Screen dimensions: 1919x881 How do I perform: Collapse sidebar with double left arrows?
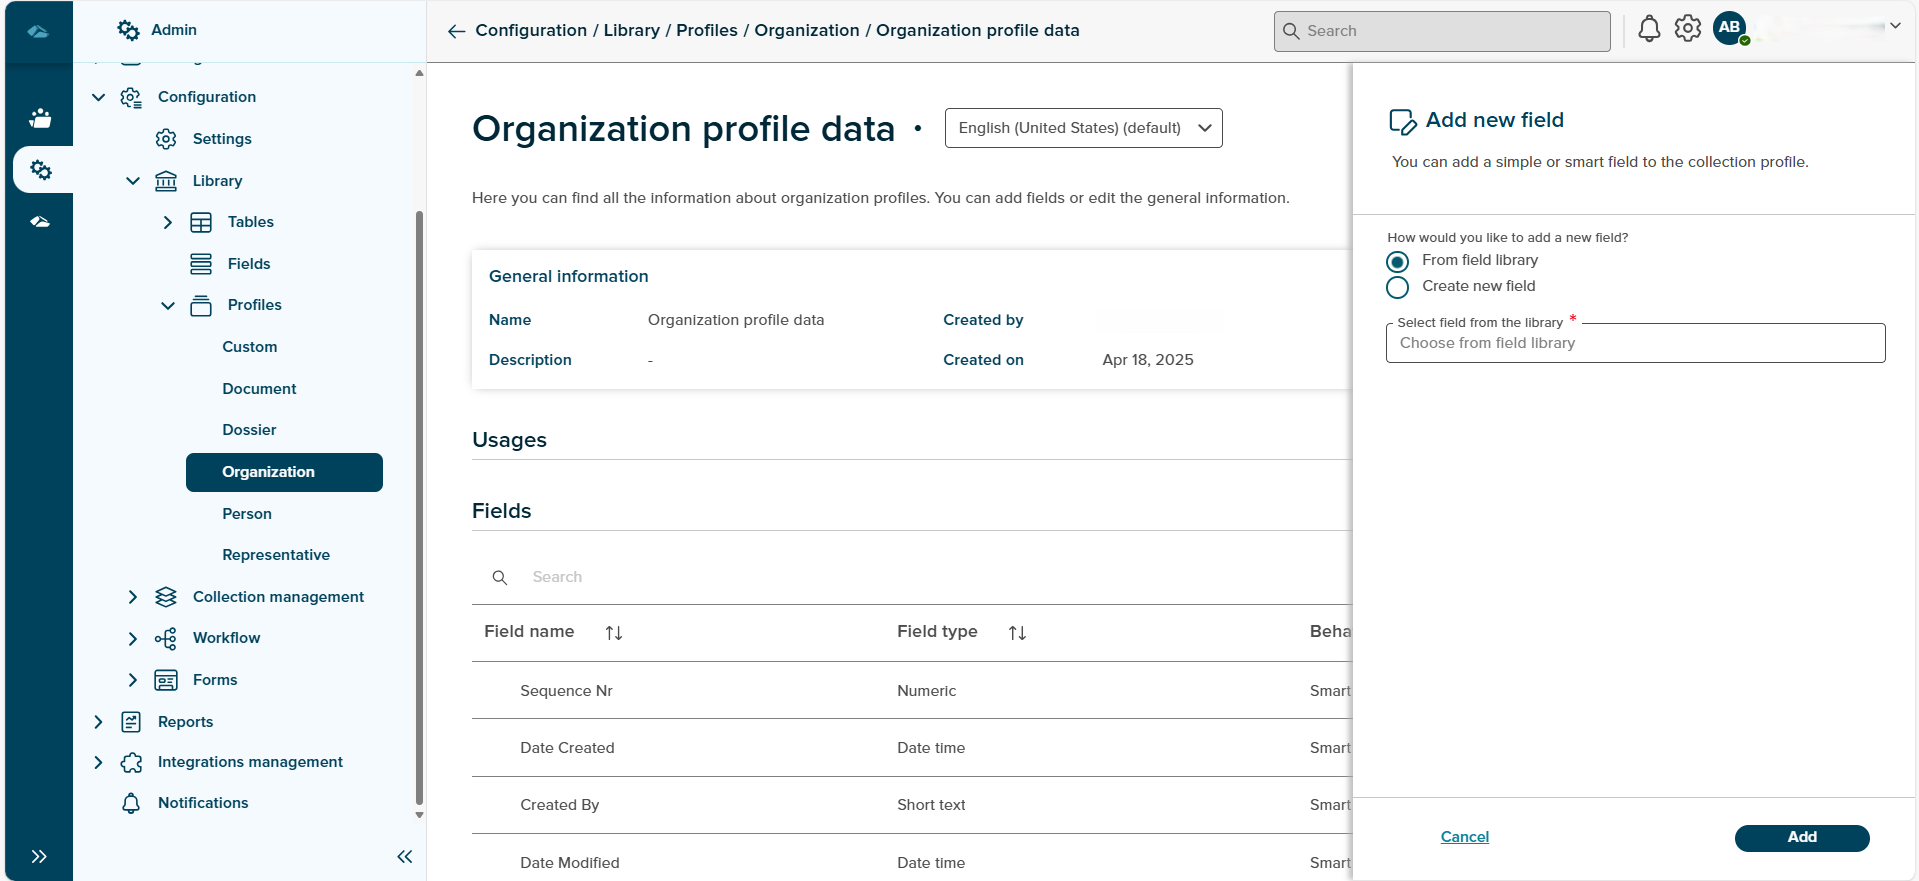(x=405, y=856)
